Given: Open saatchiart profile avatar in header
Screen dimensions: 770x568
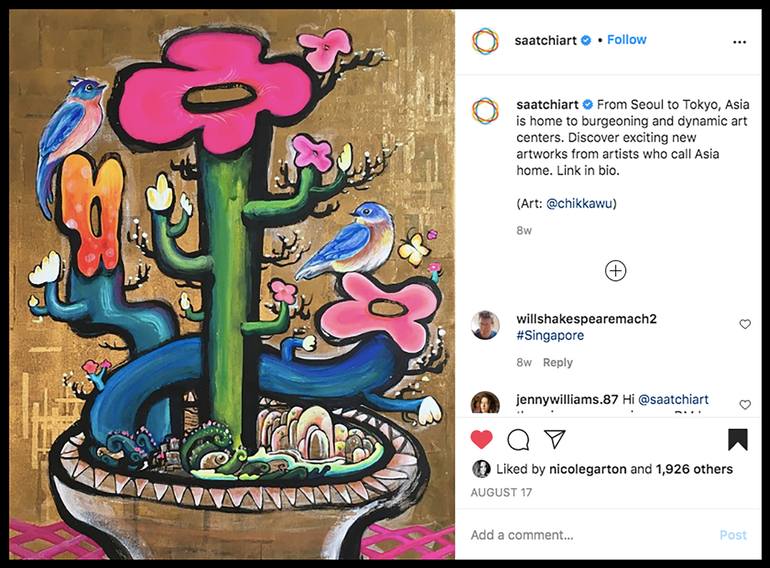Looking at the screenshot, I should tap(485, 41).
